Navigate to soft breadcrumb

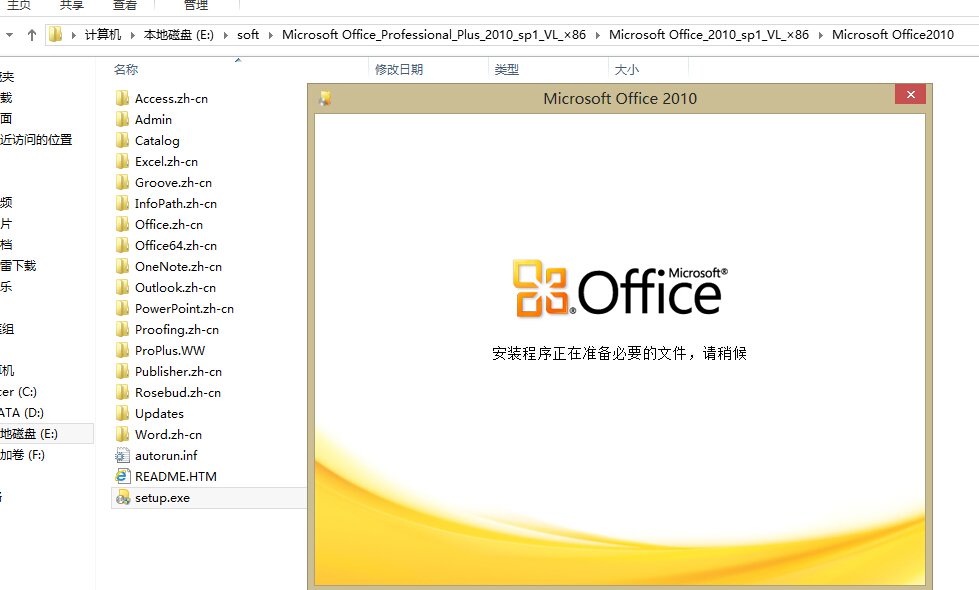click(248, 35)
